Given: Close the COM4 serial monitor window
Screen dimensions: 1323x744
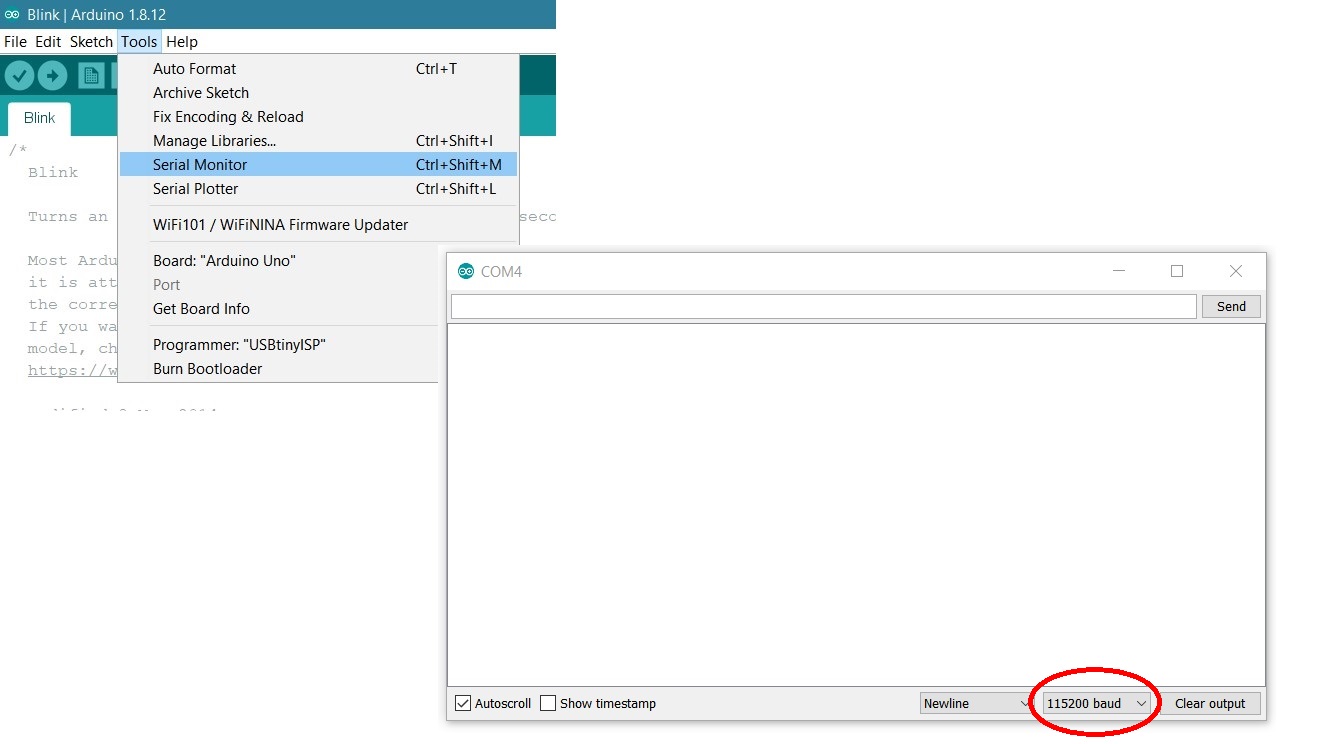Looking at the screenshot, I should [1236, 271].
